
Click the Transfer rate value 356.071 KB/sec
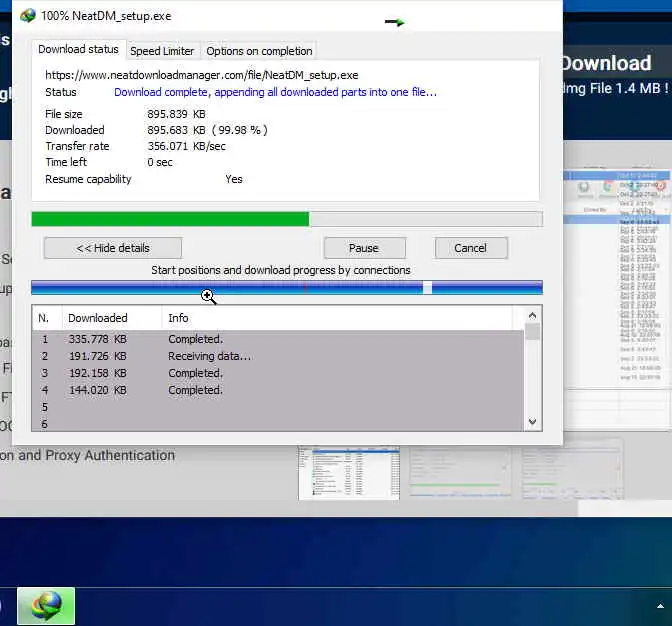186,147
